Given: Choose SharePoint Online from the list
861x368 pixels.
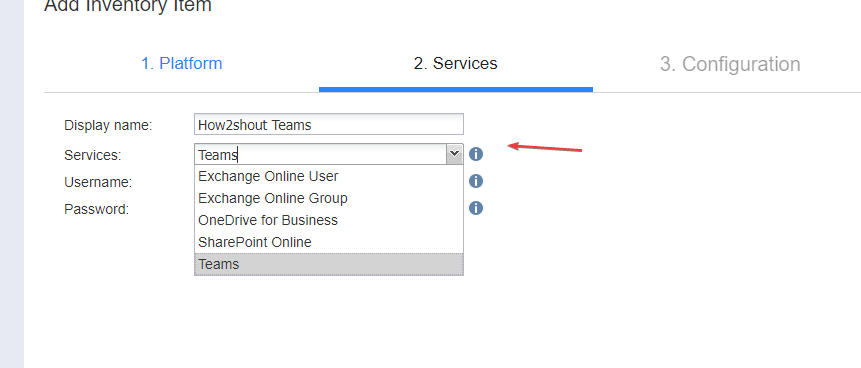Looking at the screenshot, I should click(x=329, y=242).
